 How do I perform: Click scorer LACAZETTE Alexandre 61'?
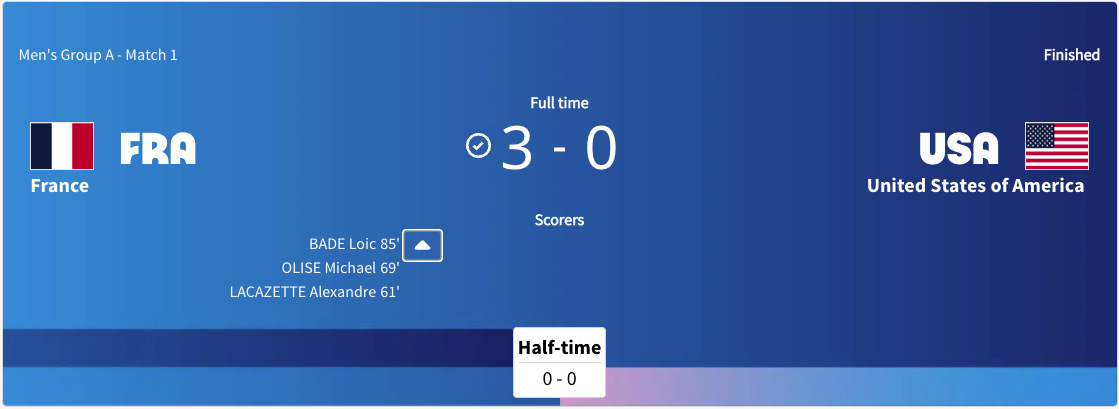coord(315,292)
